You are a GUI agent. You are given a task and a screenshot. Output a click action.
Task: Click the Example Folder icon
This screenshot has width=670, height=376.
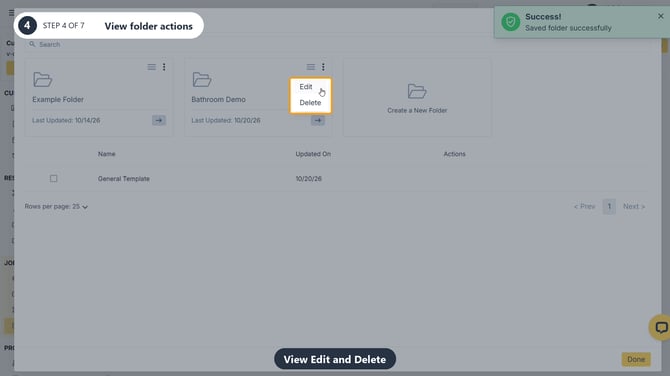click(42, 79)
